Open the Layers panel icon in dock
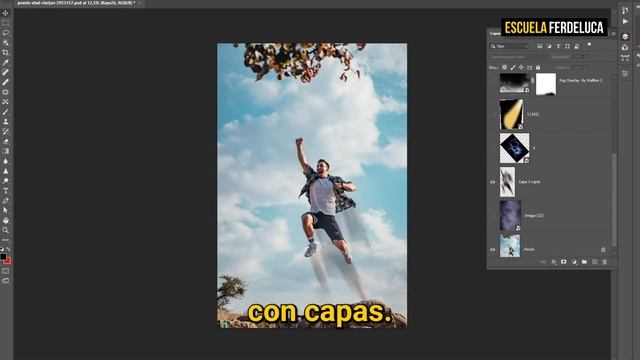 [x=625, y=36]
